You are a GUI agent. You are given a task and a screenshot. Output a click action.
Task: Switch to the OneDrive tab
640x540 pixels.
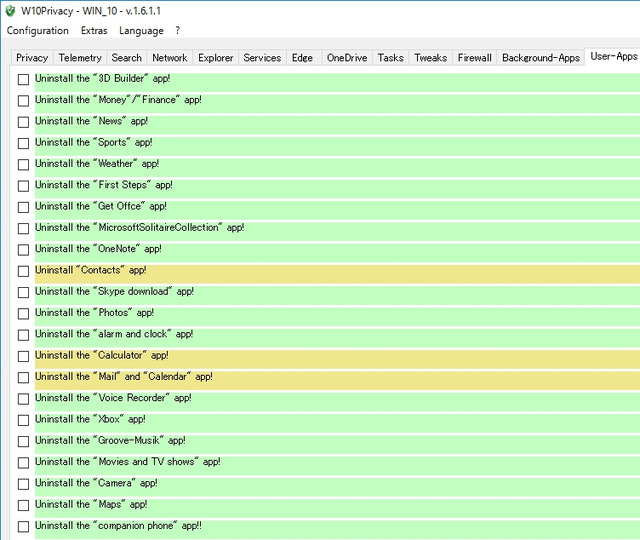pos(347,58)
